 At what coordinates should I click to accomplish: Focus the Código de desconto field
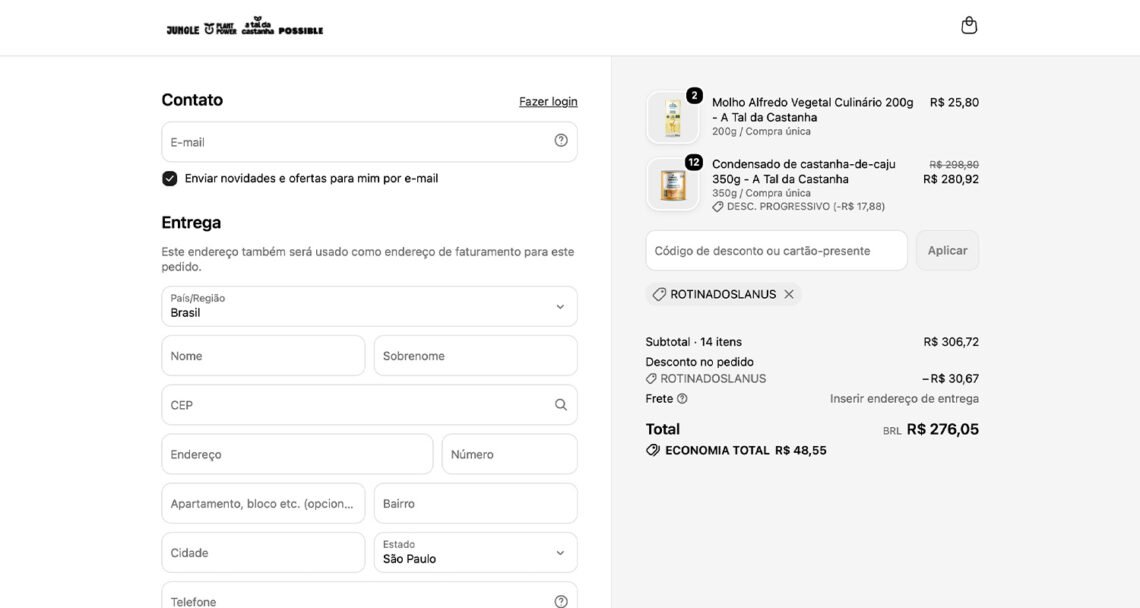[x=776, y=250]
